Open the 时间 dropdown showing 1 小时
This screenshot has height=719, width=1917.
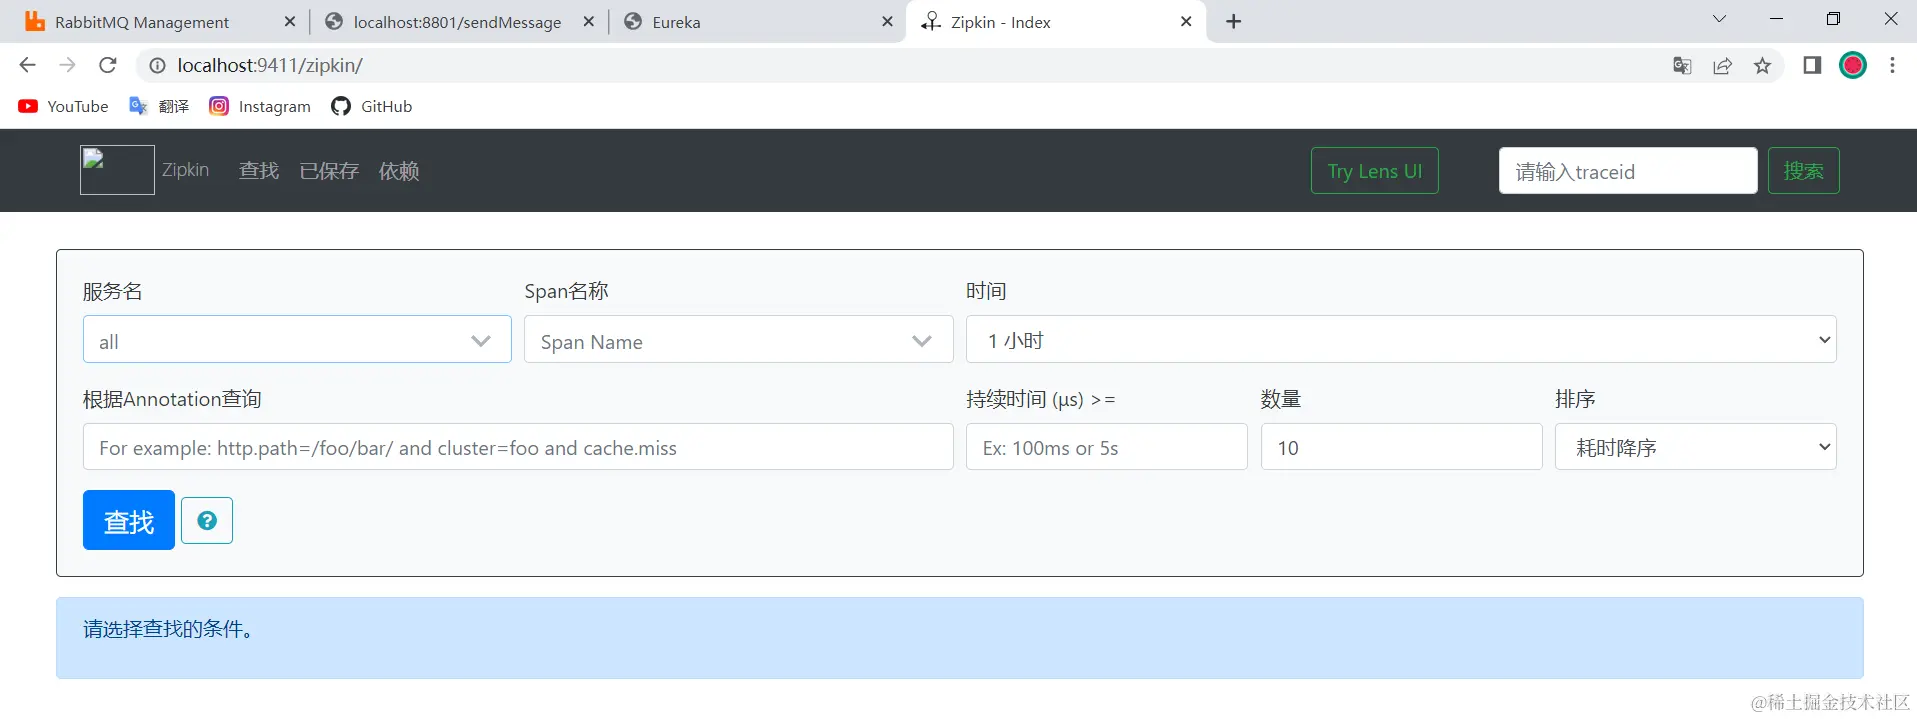pyautogui.click(x=1401, y=340)
